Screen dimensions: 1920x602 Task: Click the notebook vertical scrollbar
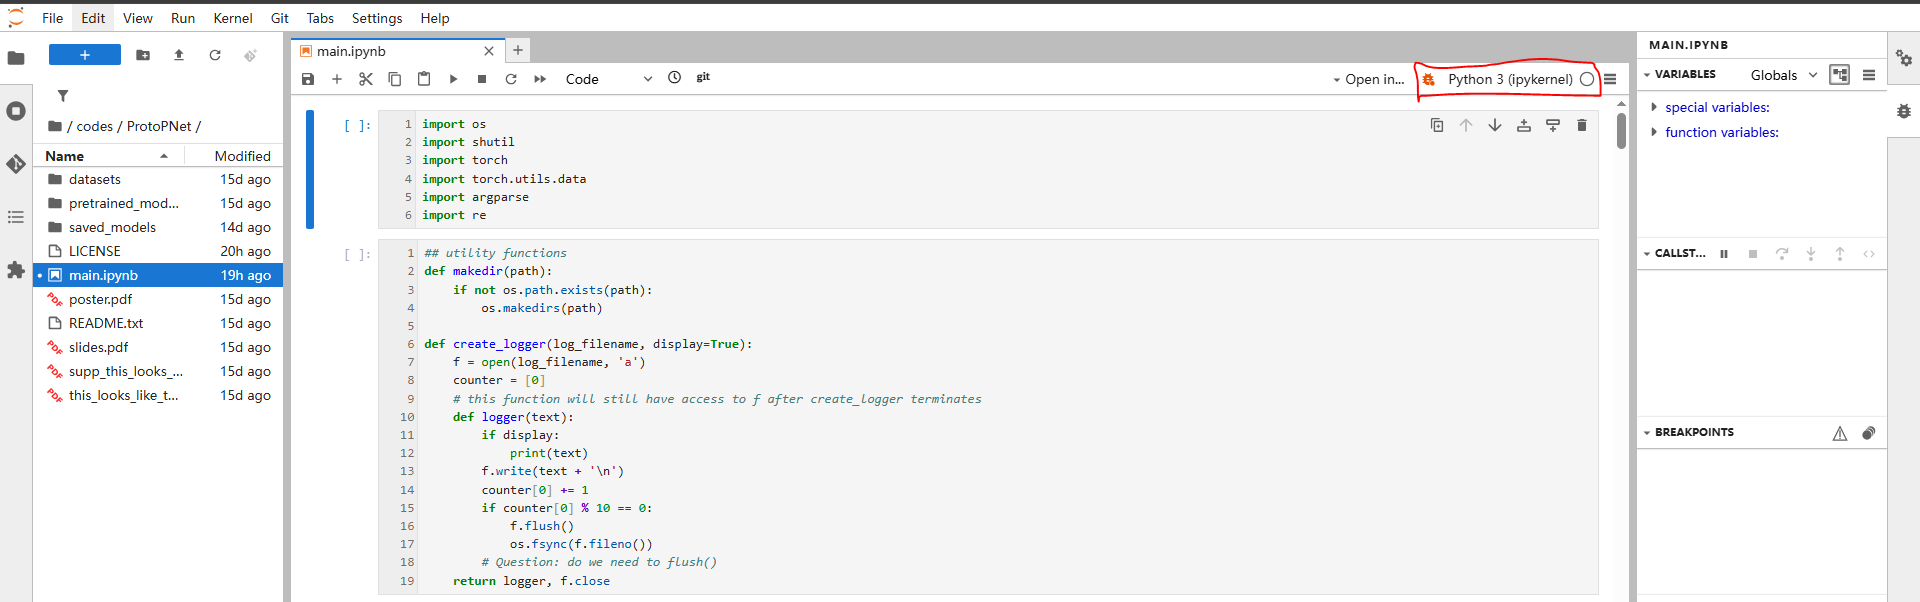tap(1621, 130)
